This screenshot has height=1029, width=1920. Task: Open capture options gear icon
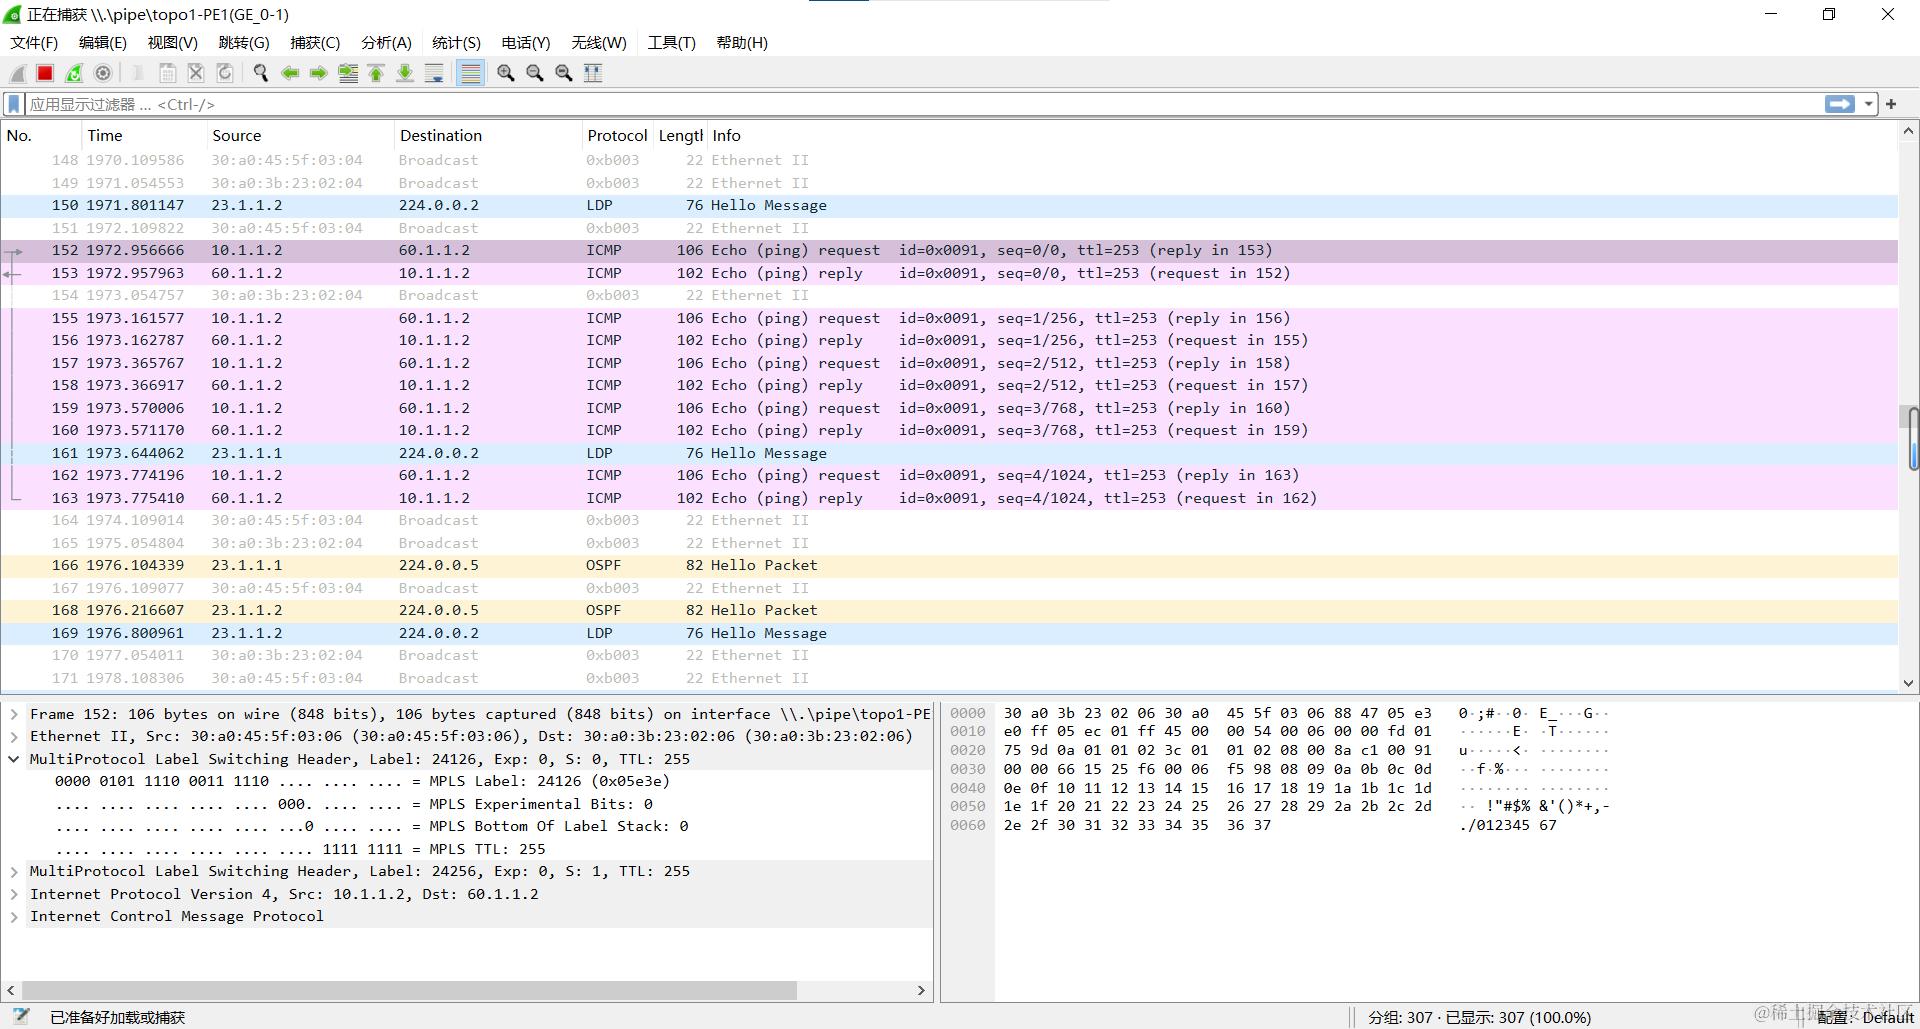[x=103, y=73]
